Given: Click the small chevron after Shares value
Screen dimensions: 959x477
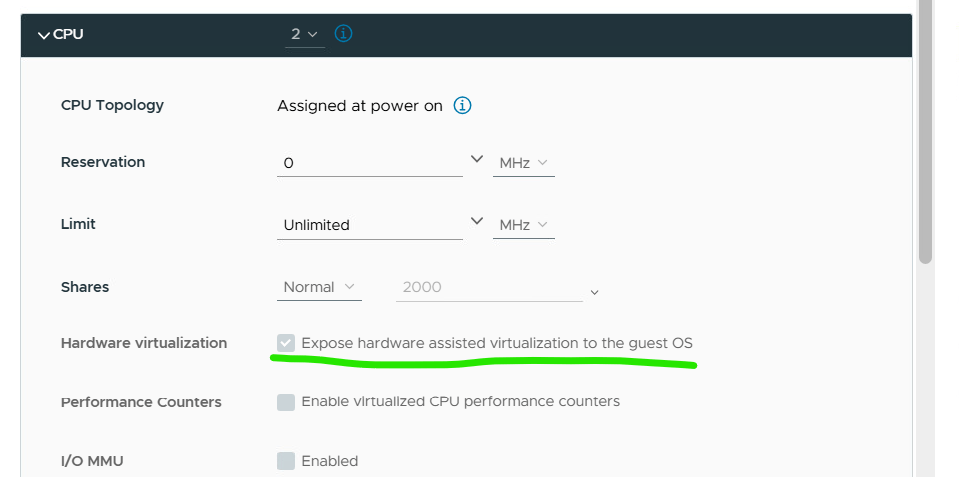Looking at the screenshot, I should [x=594, y=292].
